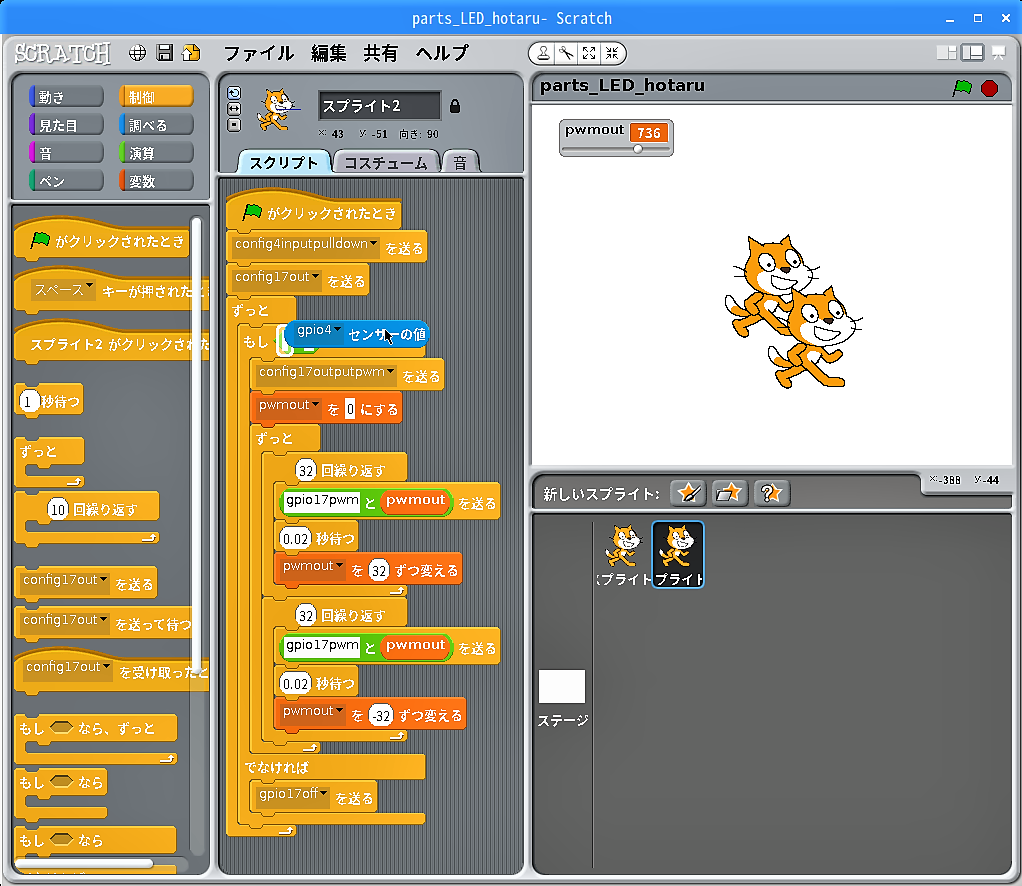Click the 0.02 wait value in first loop
This screenshot has height=886, width=1022.
(295, 539)
